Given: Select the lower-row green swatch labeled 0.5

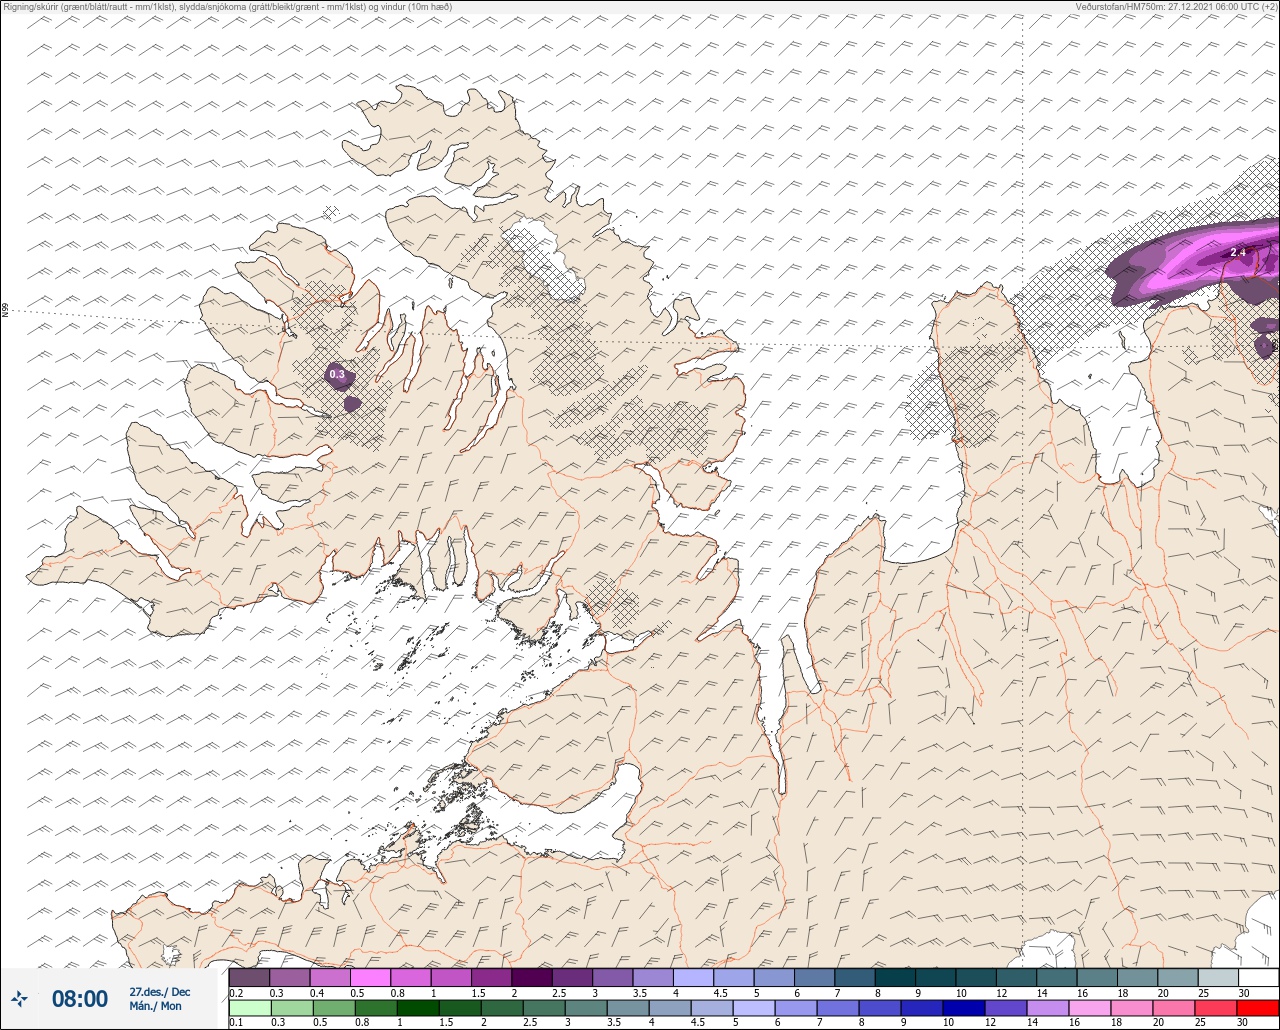Looking at the screenshot, I should pos(334,1008).
